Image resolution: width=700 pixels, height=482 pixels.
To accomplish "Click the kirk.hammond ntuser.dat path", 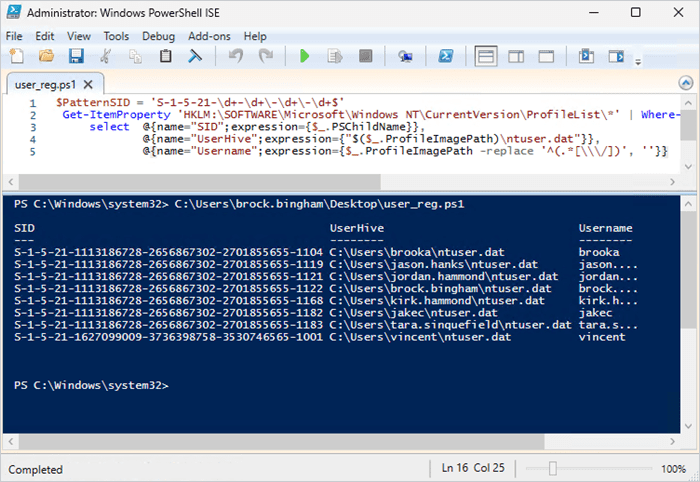I will [x=437, y=300].
